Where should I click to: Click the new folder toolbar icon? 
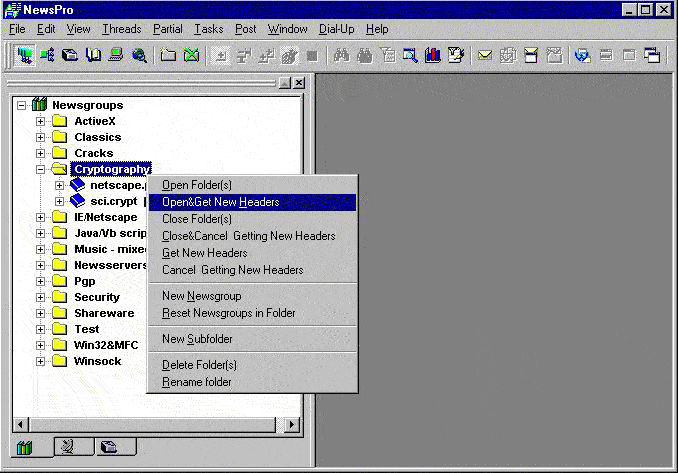tap(169, 55)
